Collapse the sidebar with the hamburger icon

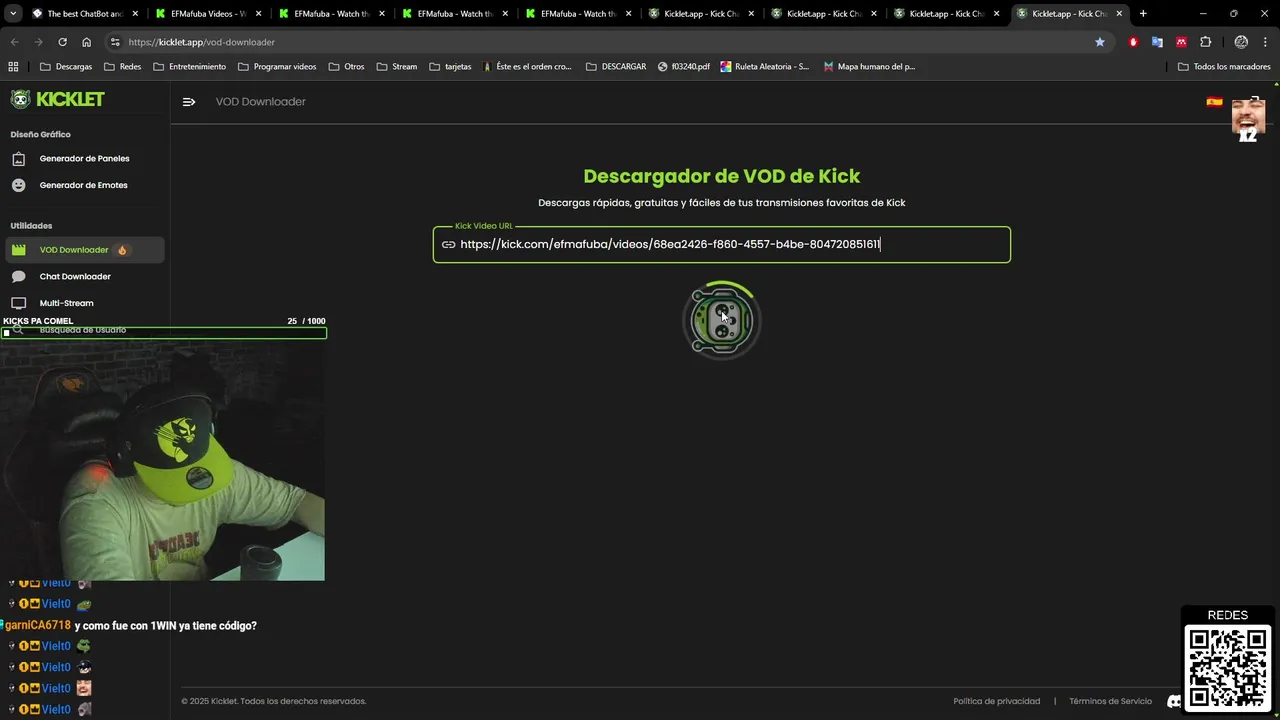(x=189, y=102)
